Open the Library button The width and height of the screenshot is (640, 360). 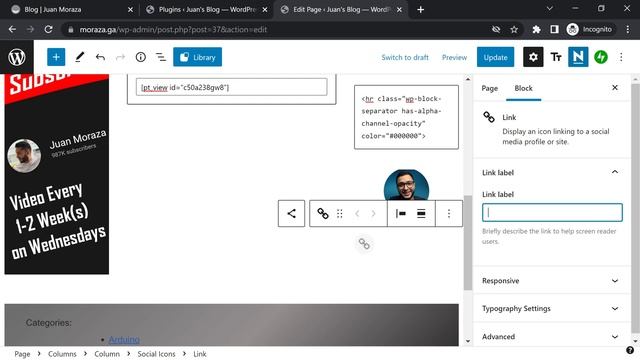click(x=198, y=57)
